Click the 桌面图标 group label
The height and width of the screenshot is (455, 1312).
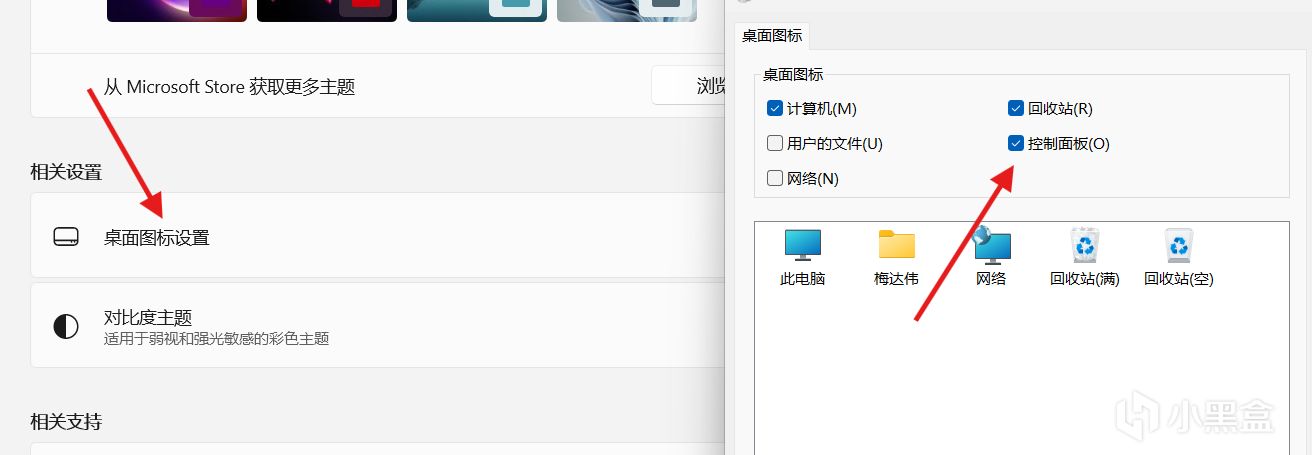tap(793, 74)
